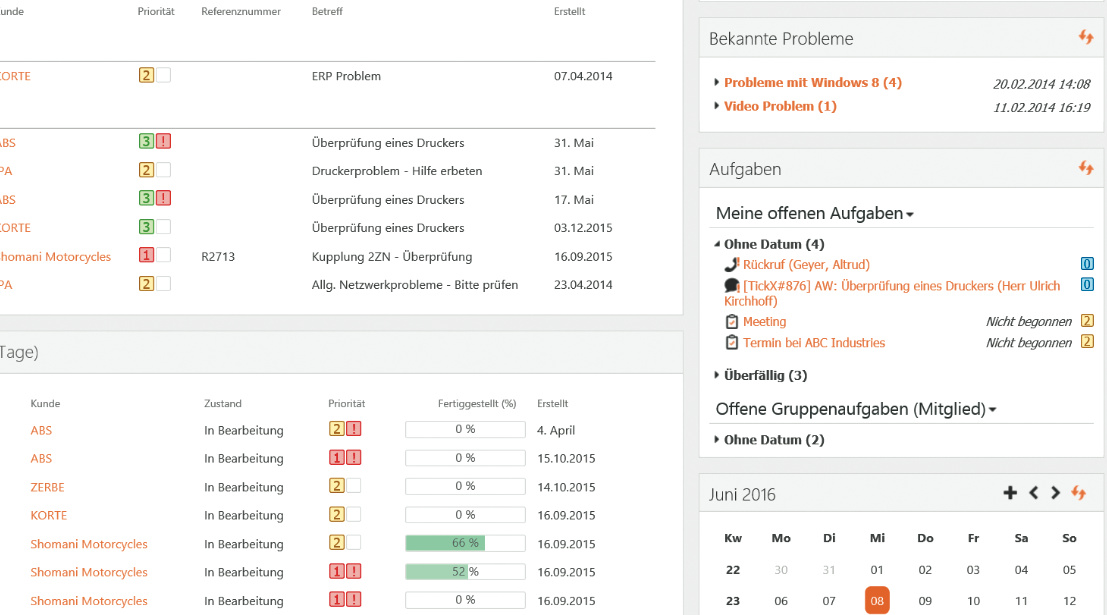
Task: Click the 66 % progress bar
Action: click(x=465, y=543)
